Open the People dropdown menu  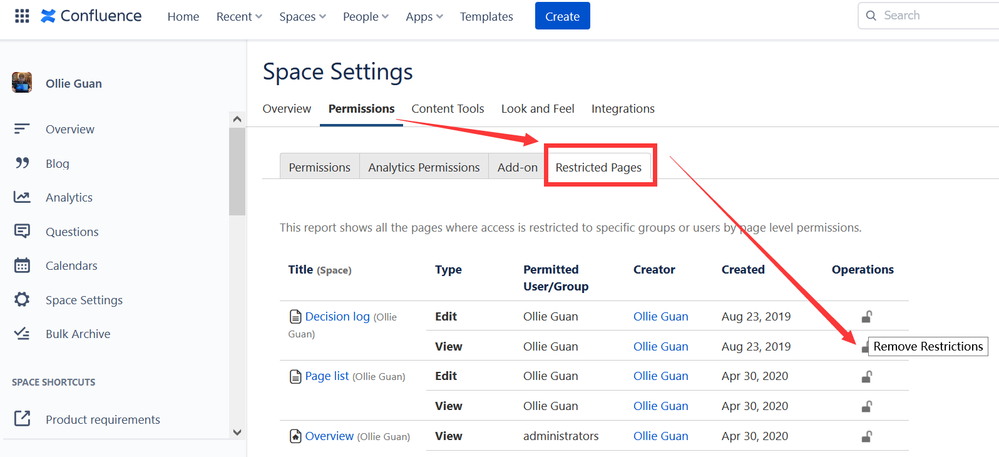366,17
